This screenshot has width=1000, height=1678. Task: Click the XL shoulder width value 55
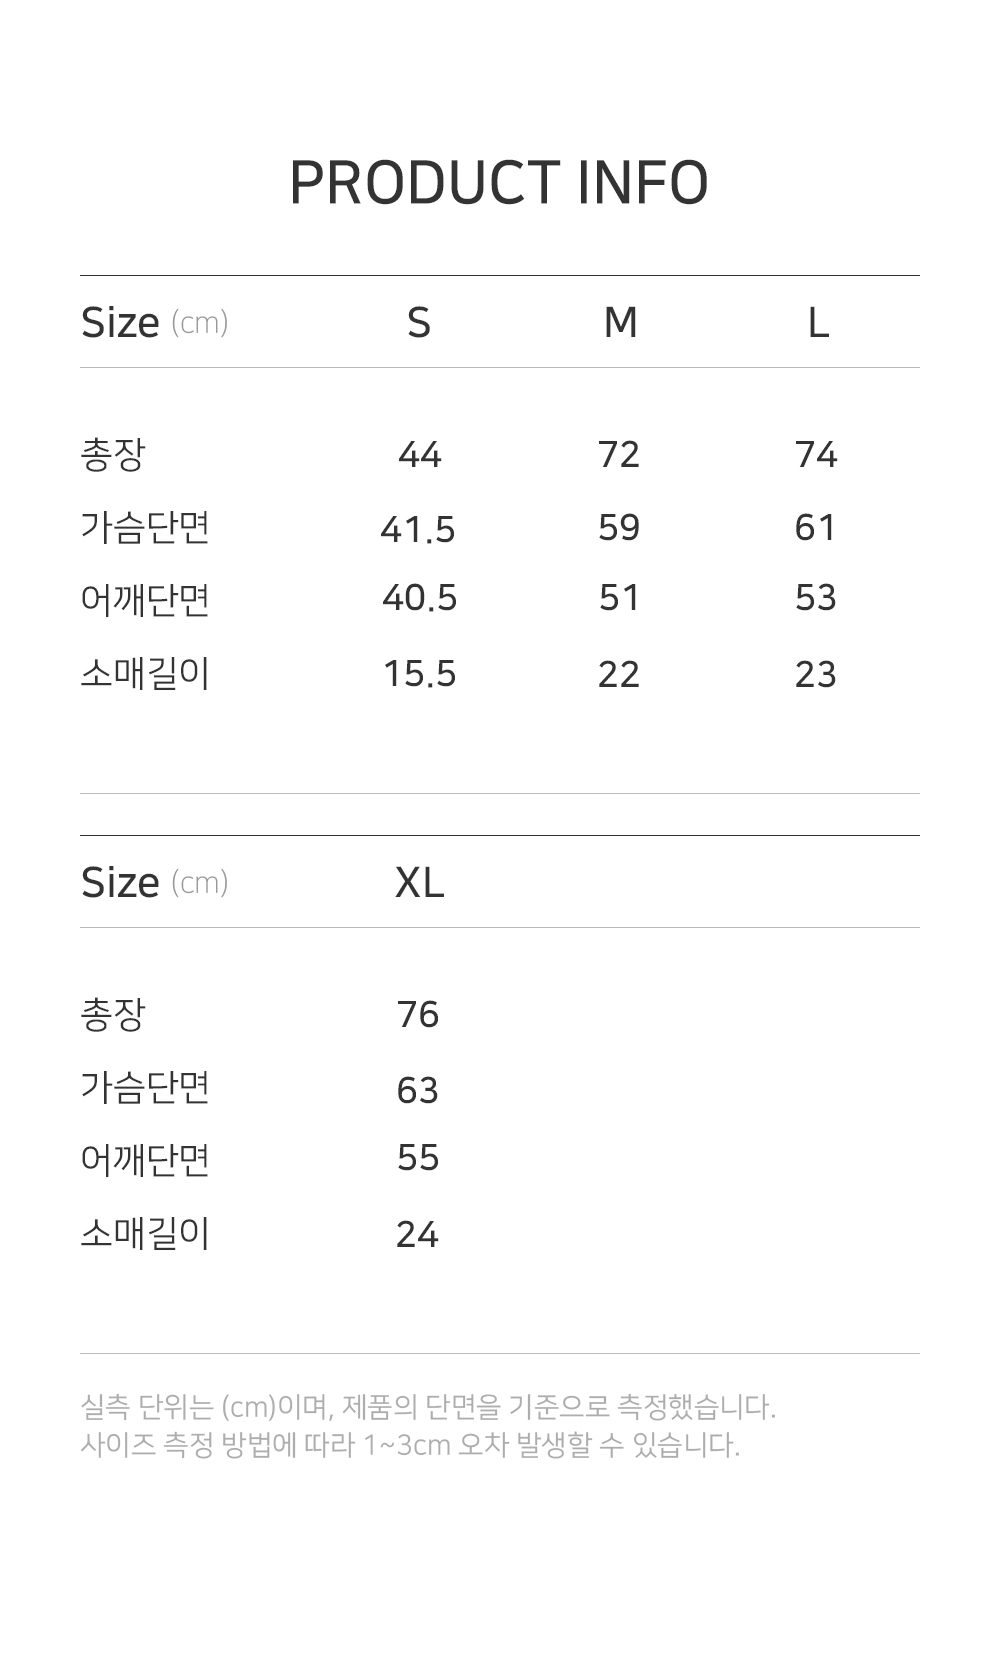418,1158
